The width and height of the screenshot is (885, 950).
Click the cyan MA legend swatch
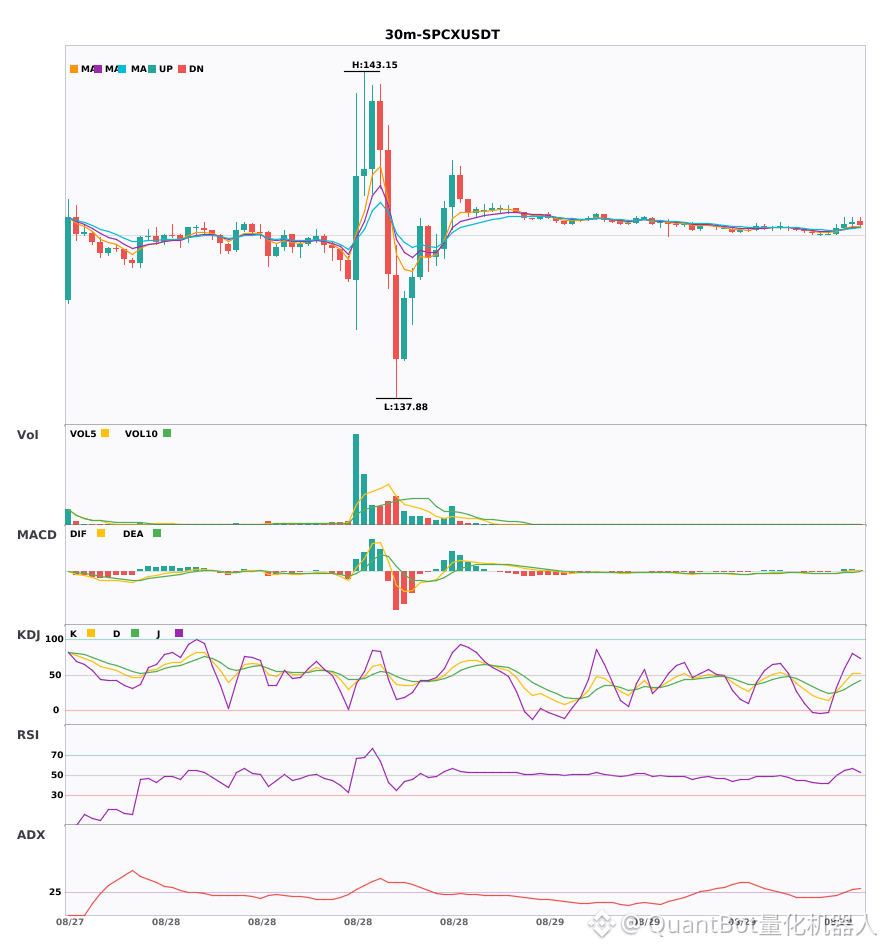coord(122,69)
